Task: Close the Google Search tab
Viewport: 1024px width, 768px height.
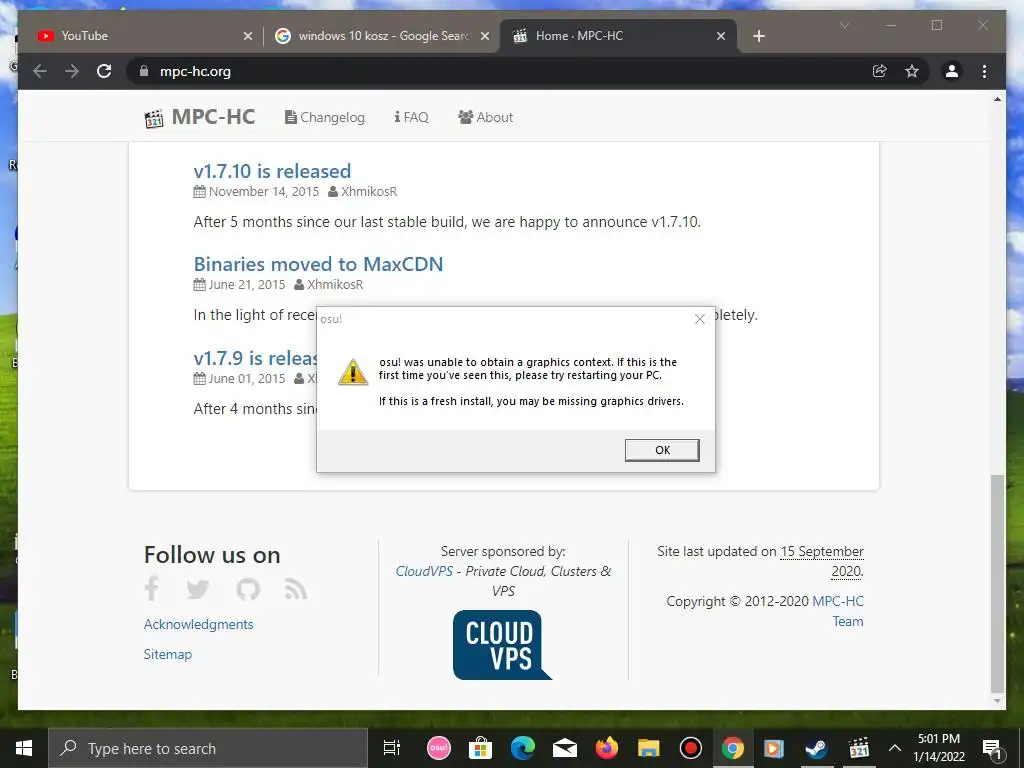Action: [485, 36]
